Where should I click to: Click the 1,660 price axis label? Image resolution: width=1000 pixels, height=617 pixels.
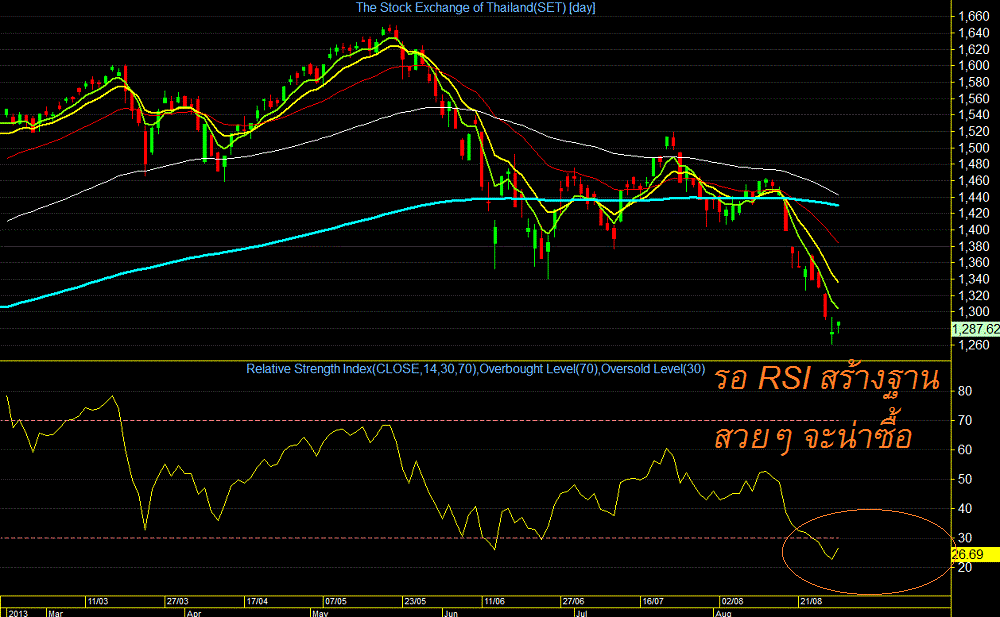(974, 16)
